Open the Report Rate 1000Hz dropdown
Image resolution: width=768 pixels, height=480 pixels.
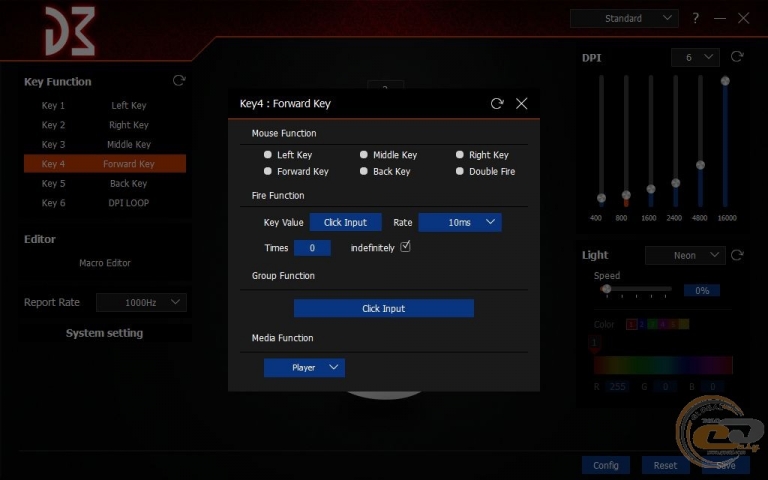(x=141, y=303)
